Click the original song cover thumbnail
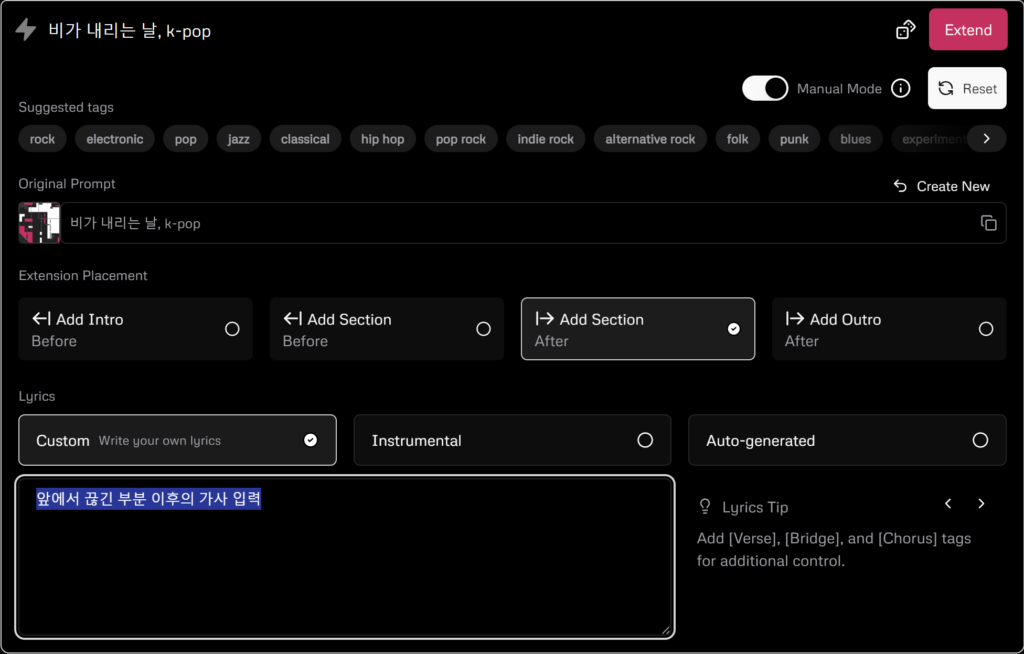 coord(39,223)
